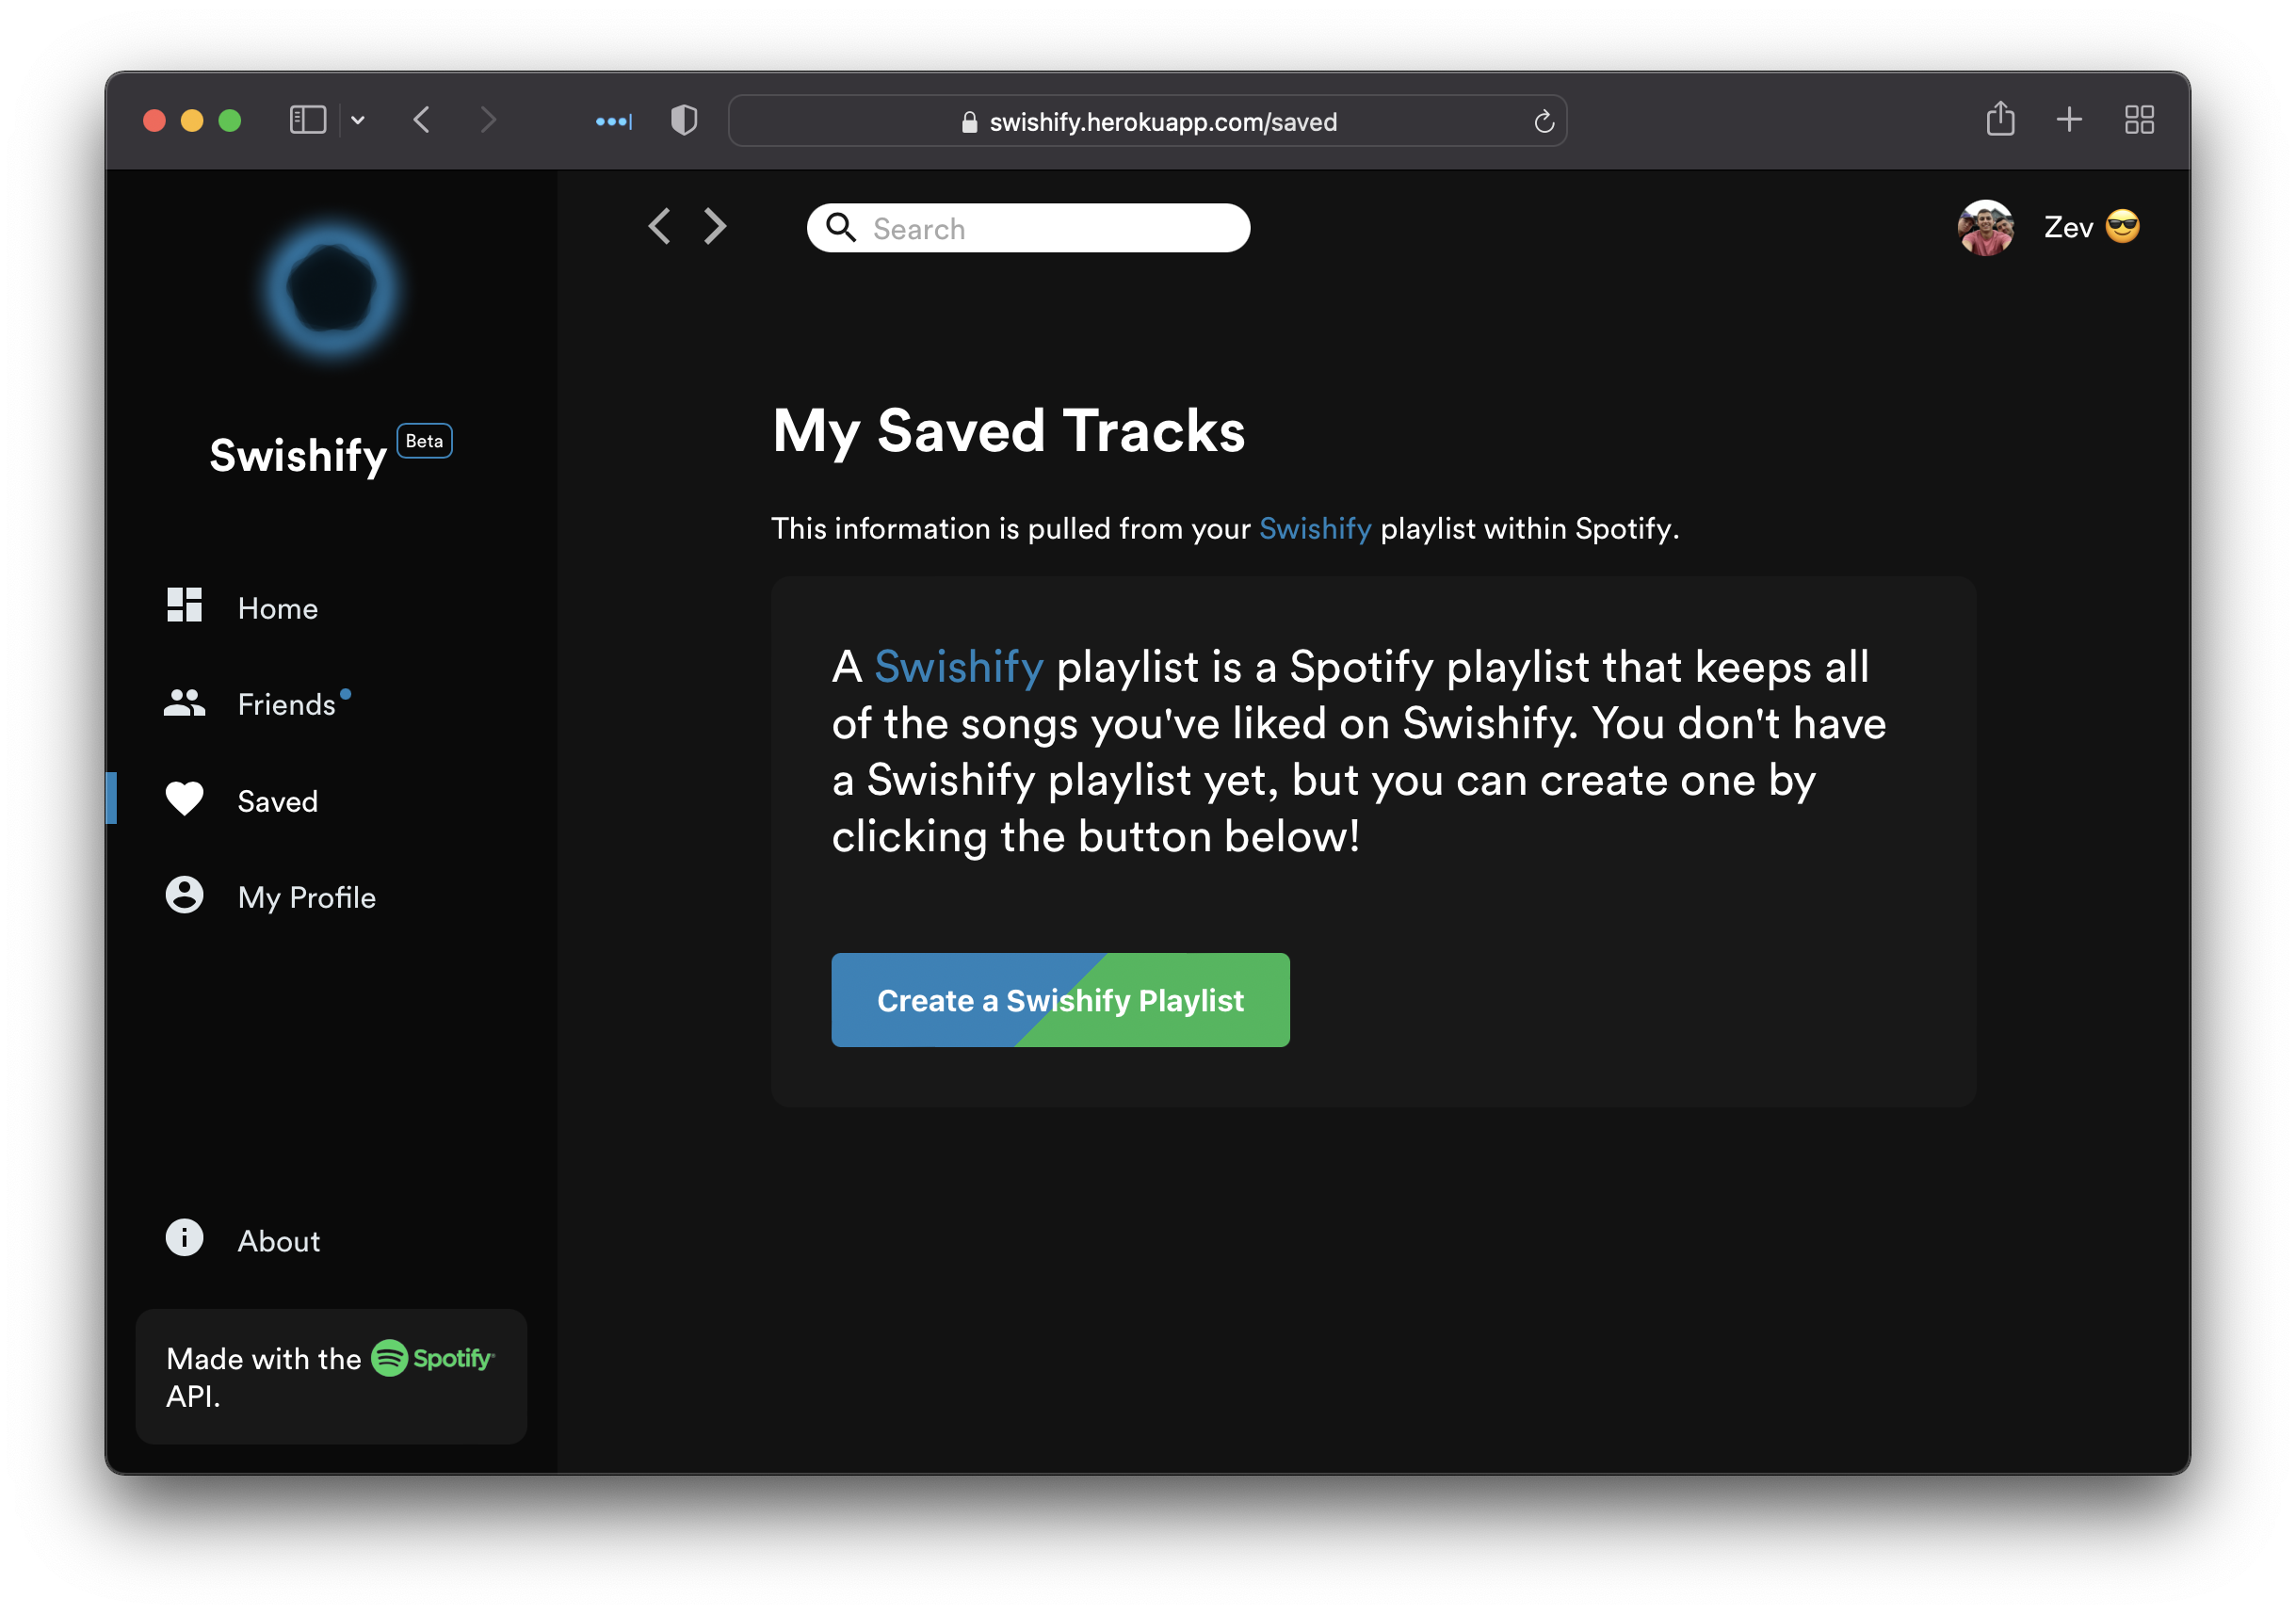This screenshot has width=2296, height=1614.
Task: Expand the sidebar dropdown chevron in Safari
Action: 358,120
